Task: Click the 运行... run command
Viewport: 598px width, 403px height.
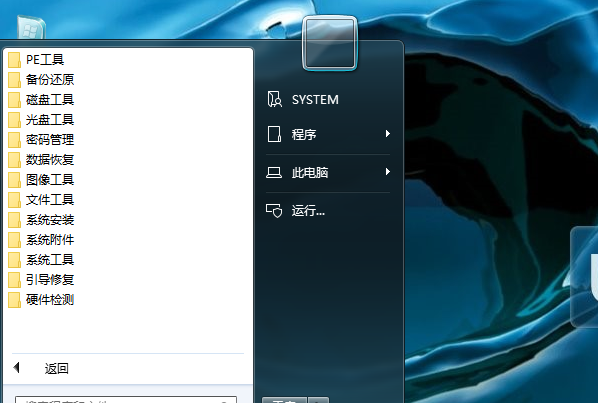Action: coord(308,210)
